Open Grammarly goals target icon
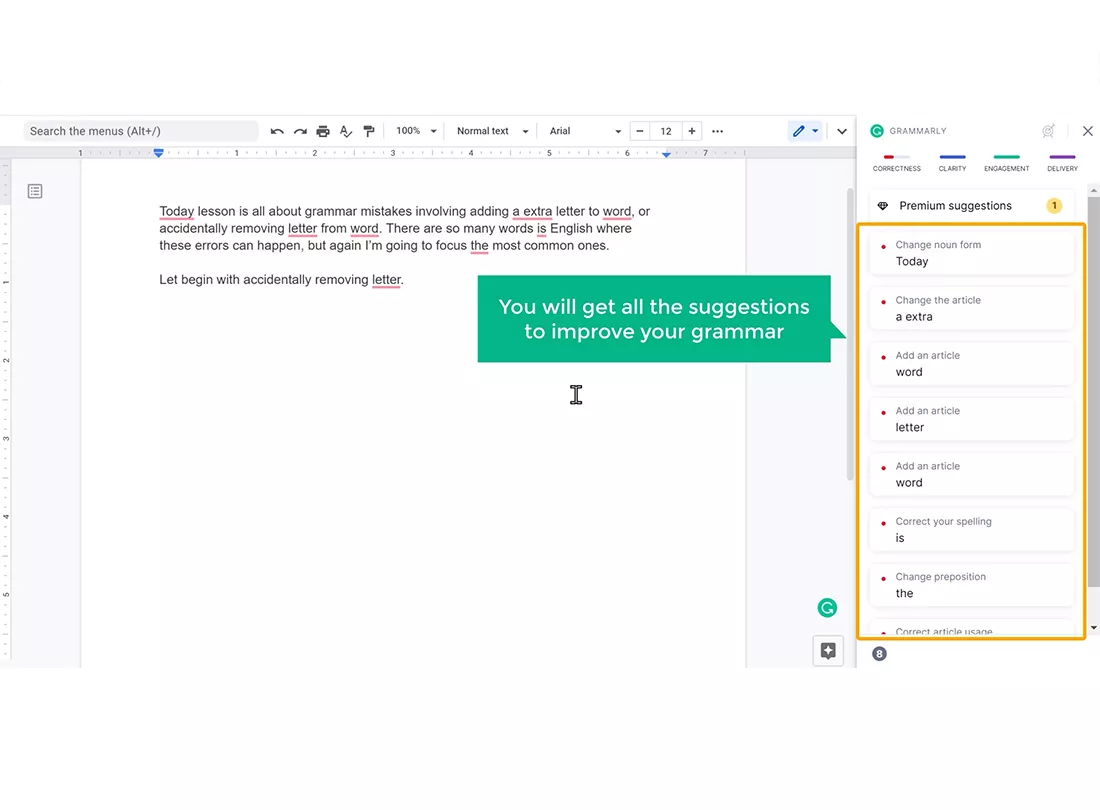This screenshot has height=810, width=1100. (x=1048, y=131)
